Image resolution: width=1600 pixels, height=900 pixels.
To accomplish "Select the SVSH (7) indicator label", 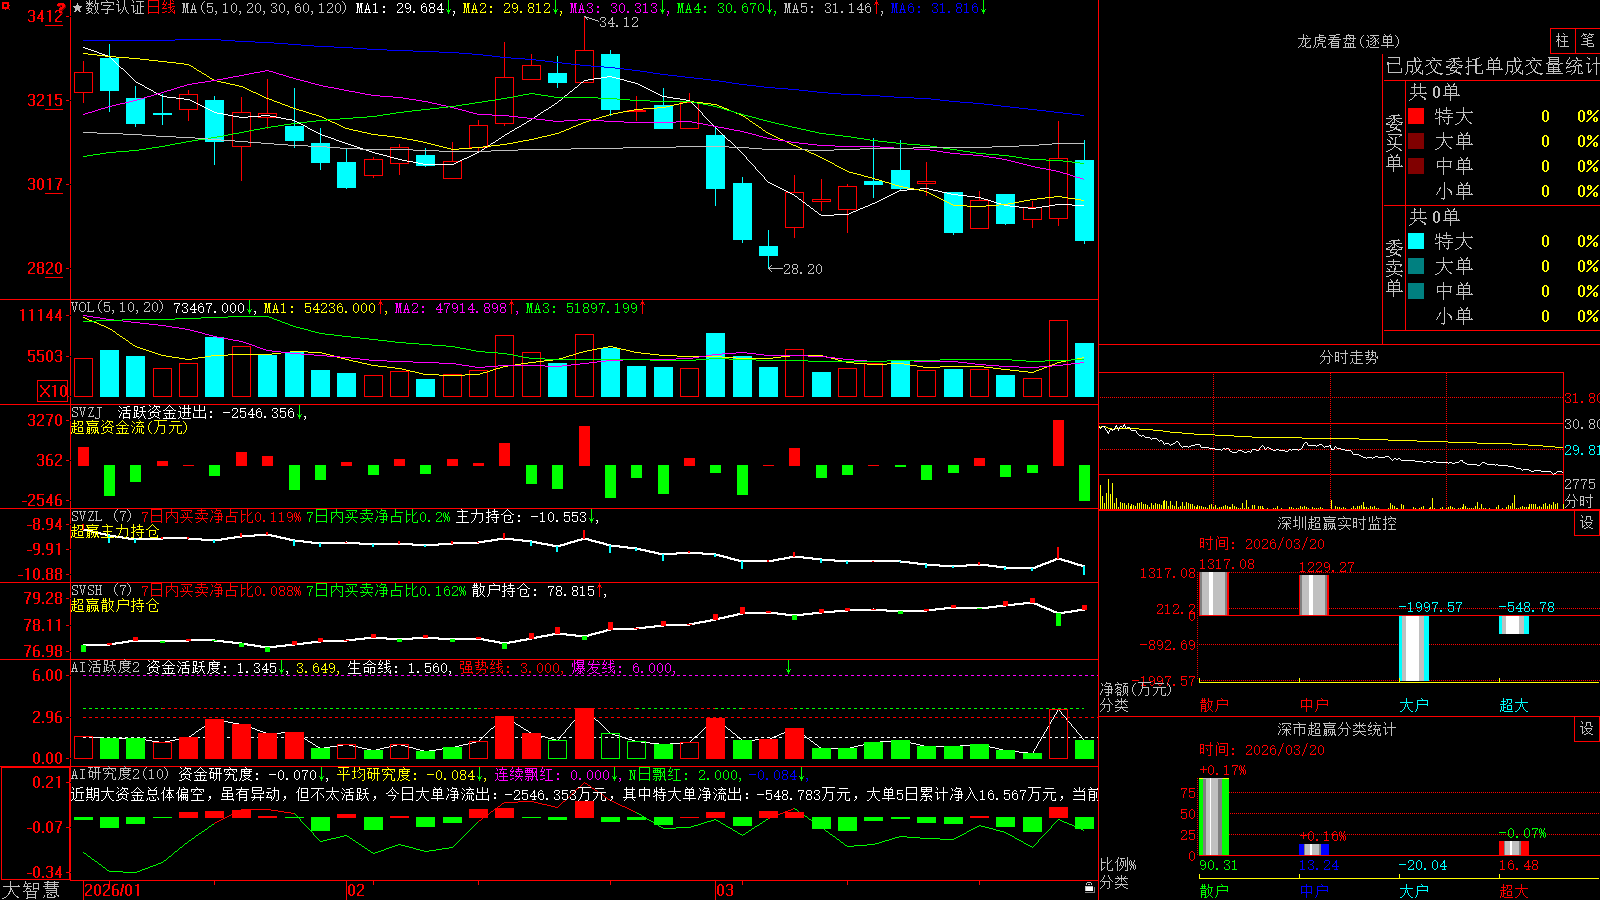I will pyautogui.click(x=101, y=591).
